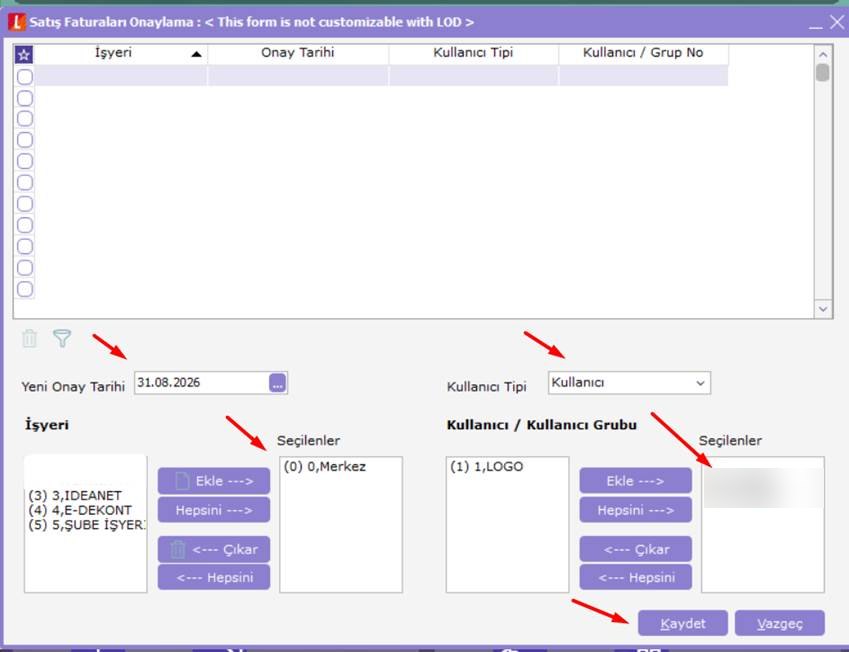This screenshot has height=652, width=849.
Task: Click <--- Çıkar in Kullanıcı / Kullanıcı Grubu section
Action: coord(635,549)
